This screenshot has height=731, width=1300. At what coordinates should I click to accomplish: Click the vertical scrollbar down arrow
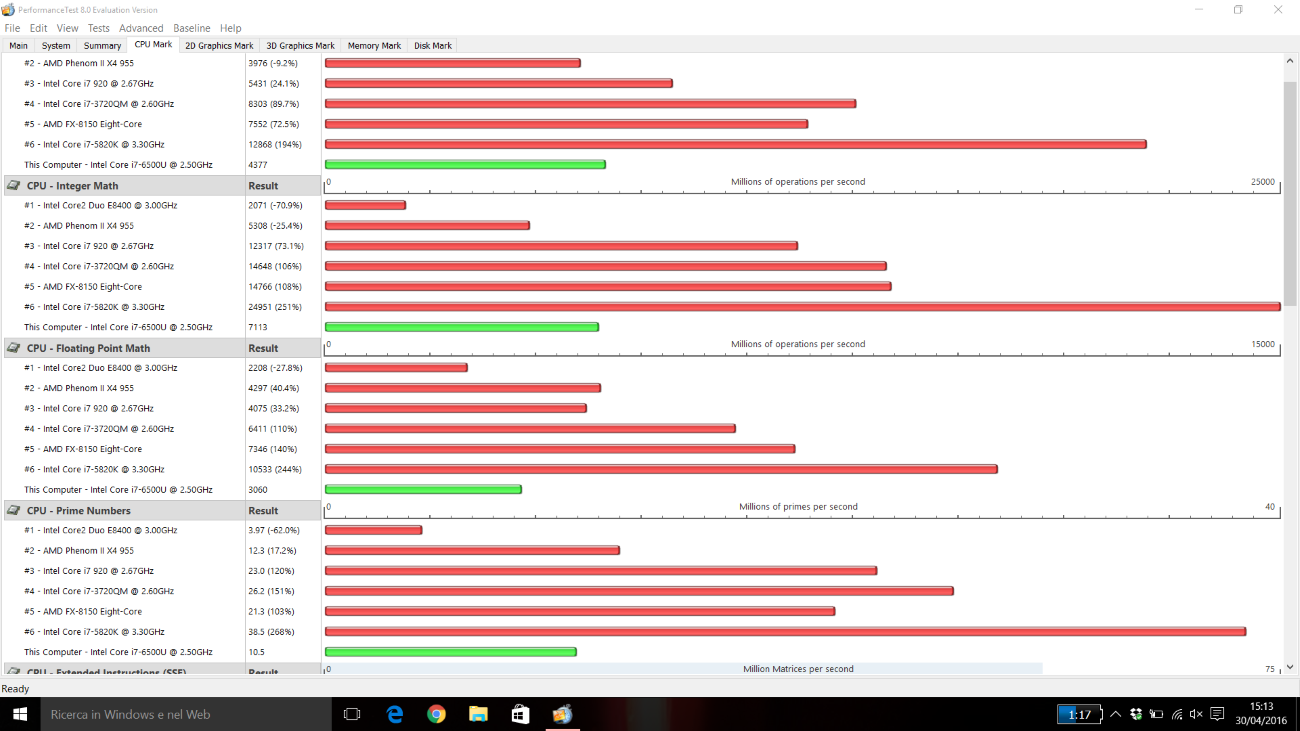tap(1290, 667)
